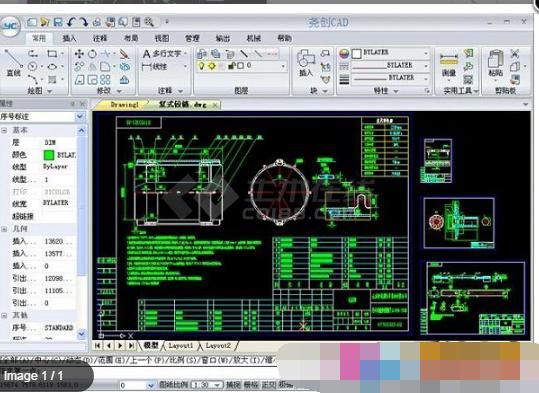
Task: Switch to the 视图 ribbon tab
Action: (162, 38)
